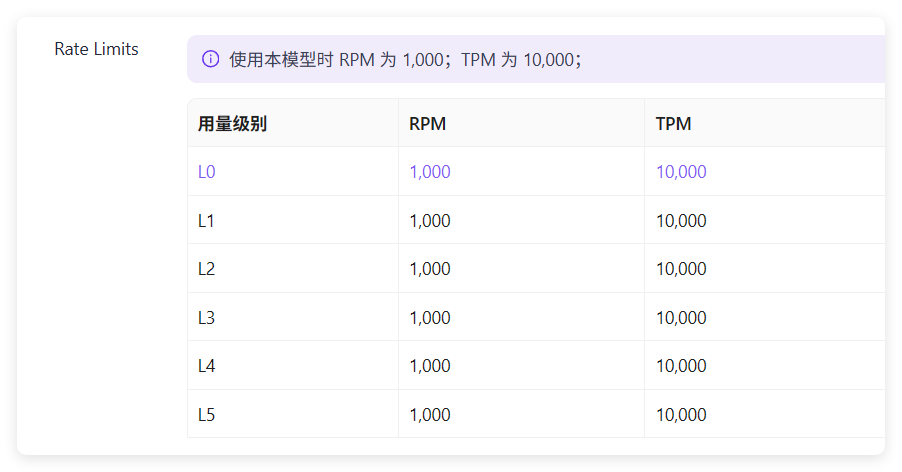Click the L0 row RPM value 1,000
The width and height of the screenshot is (902, 472).
pyautogui.click(x=430, y=172)
